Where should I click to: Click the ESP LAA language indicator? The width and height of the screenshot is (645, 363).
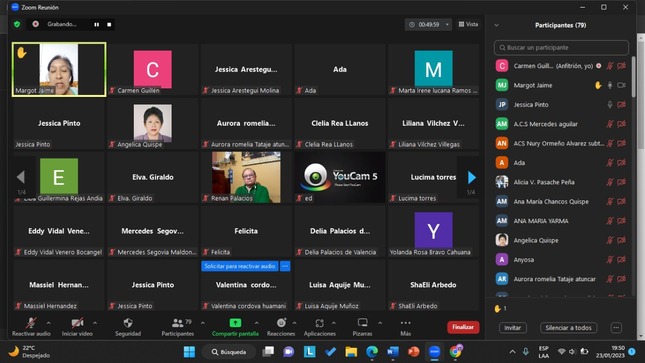(543, 352)
